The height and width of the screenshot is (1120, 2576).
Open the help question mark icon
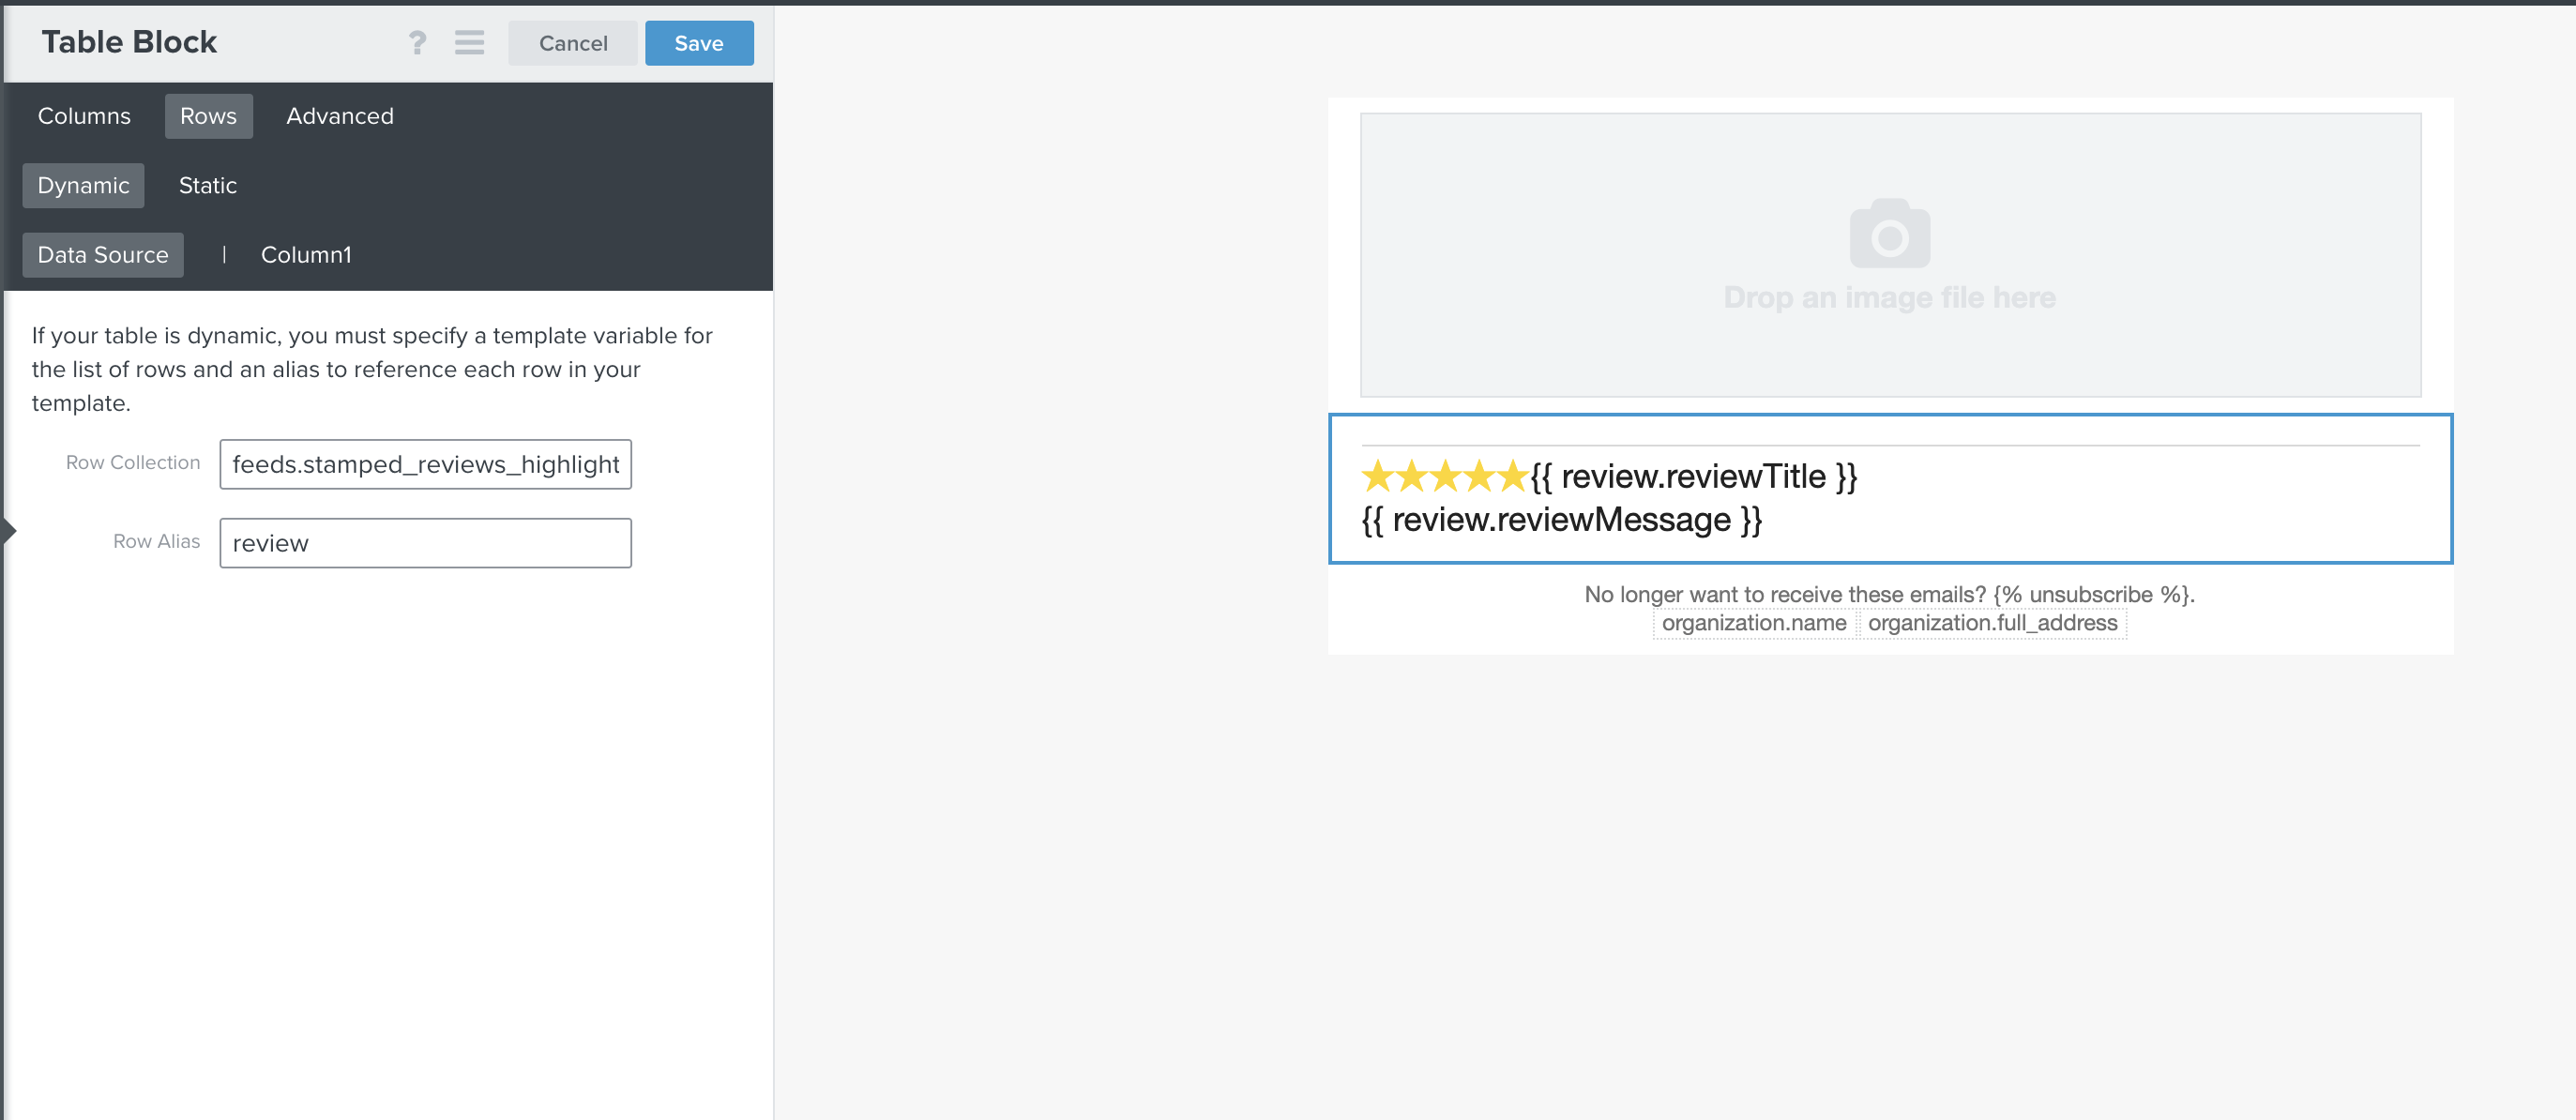[417, 43]
